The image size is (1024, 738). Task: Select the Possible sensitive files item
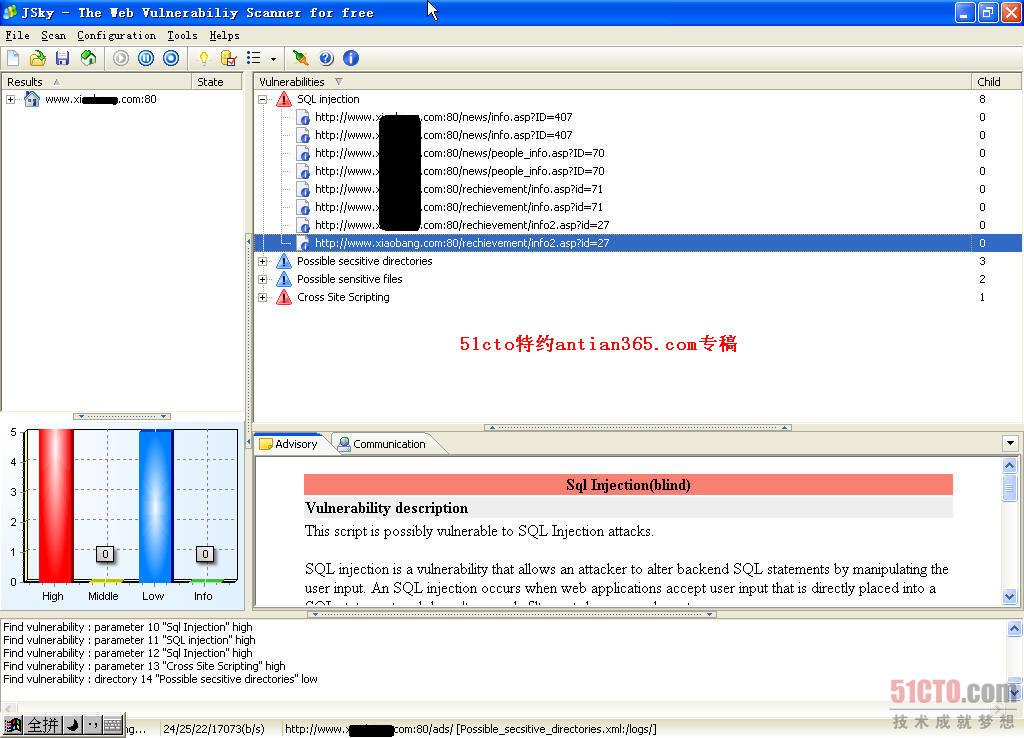point(349,279)
